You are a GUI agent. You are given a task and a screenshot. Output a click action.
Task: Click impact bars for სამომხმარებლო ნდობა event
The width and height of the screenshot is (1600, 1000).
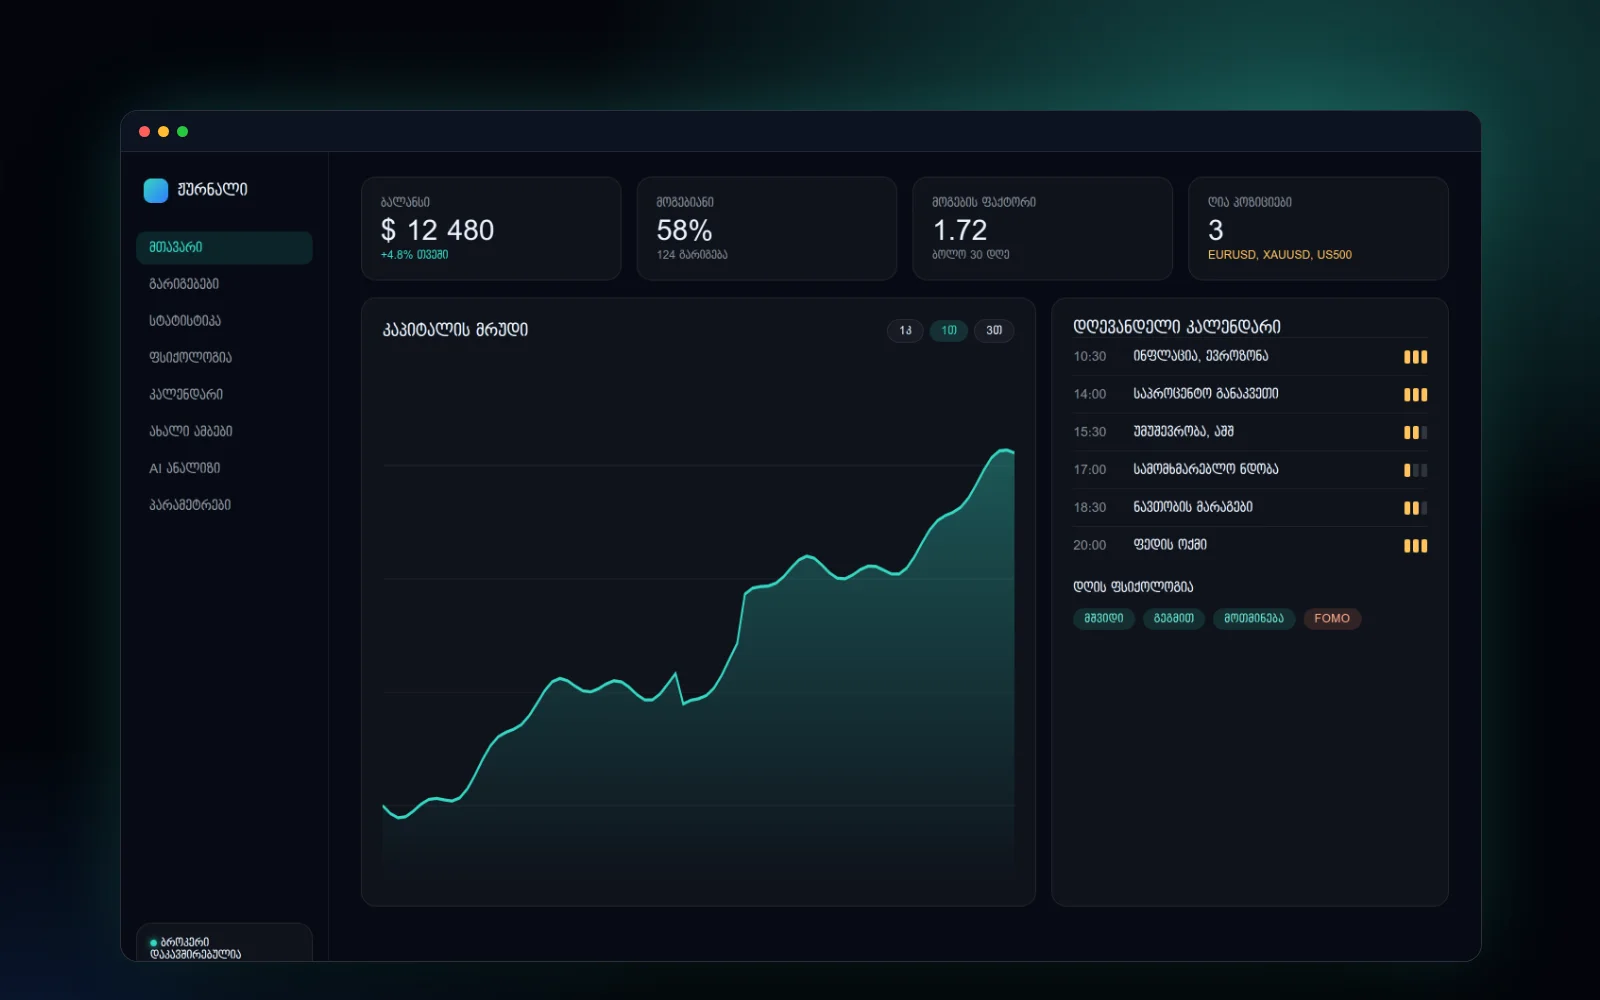pyautogui.click(x=1415, y=470)
